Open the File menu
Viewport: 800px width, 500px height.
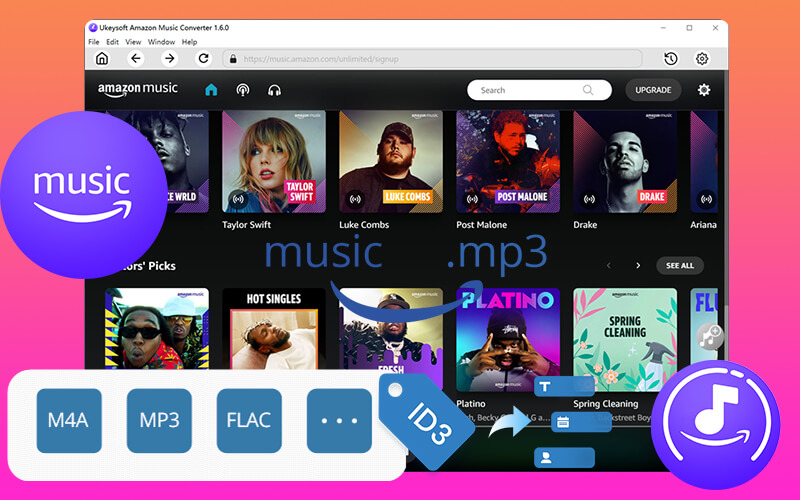pos(94,42)
